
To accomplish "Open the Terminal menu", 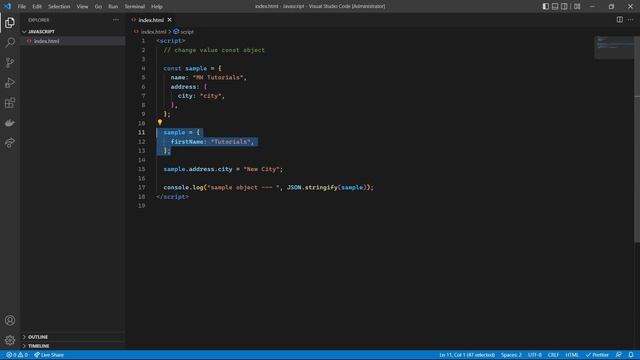I will coord(135,6).
